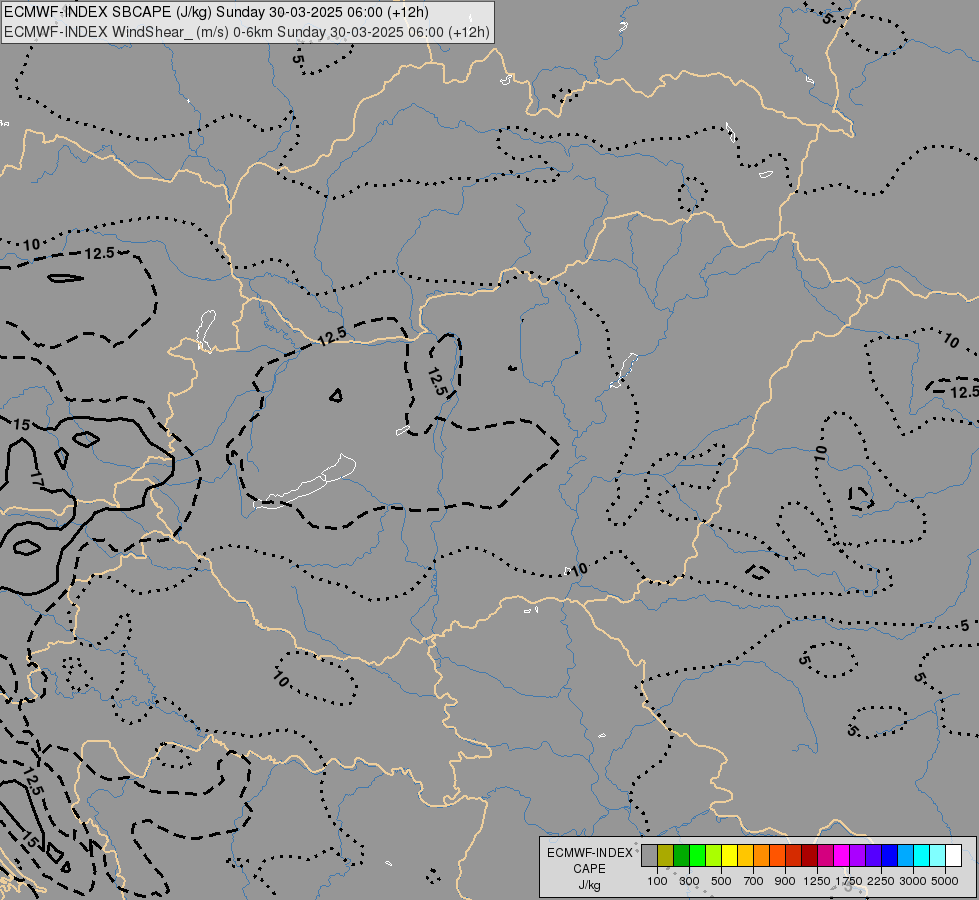The image size is (979, 900).
Task: Click the 900 legend scale value
Action: pos(785,881)
